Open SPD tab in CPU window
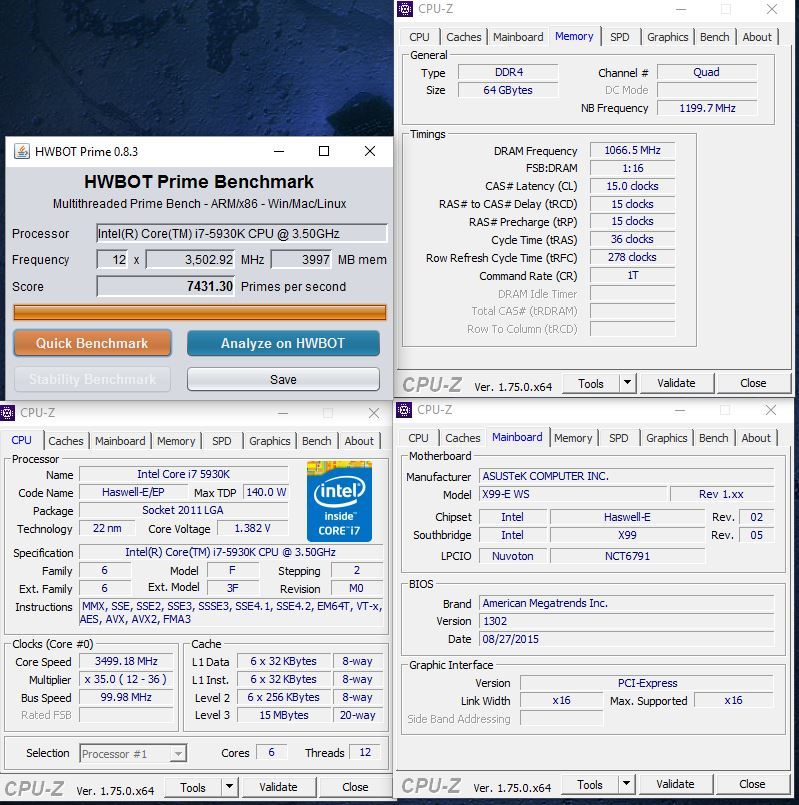799x805 pixels. point(222,441)
